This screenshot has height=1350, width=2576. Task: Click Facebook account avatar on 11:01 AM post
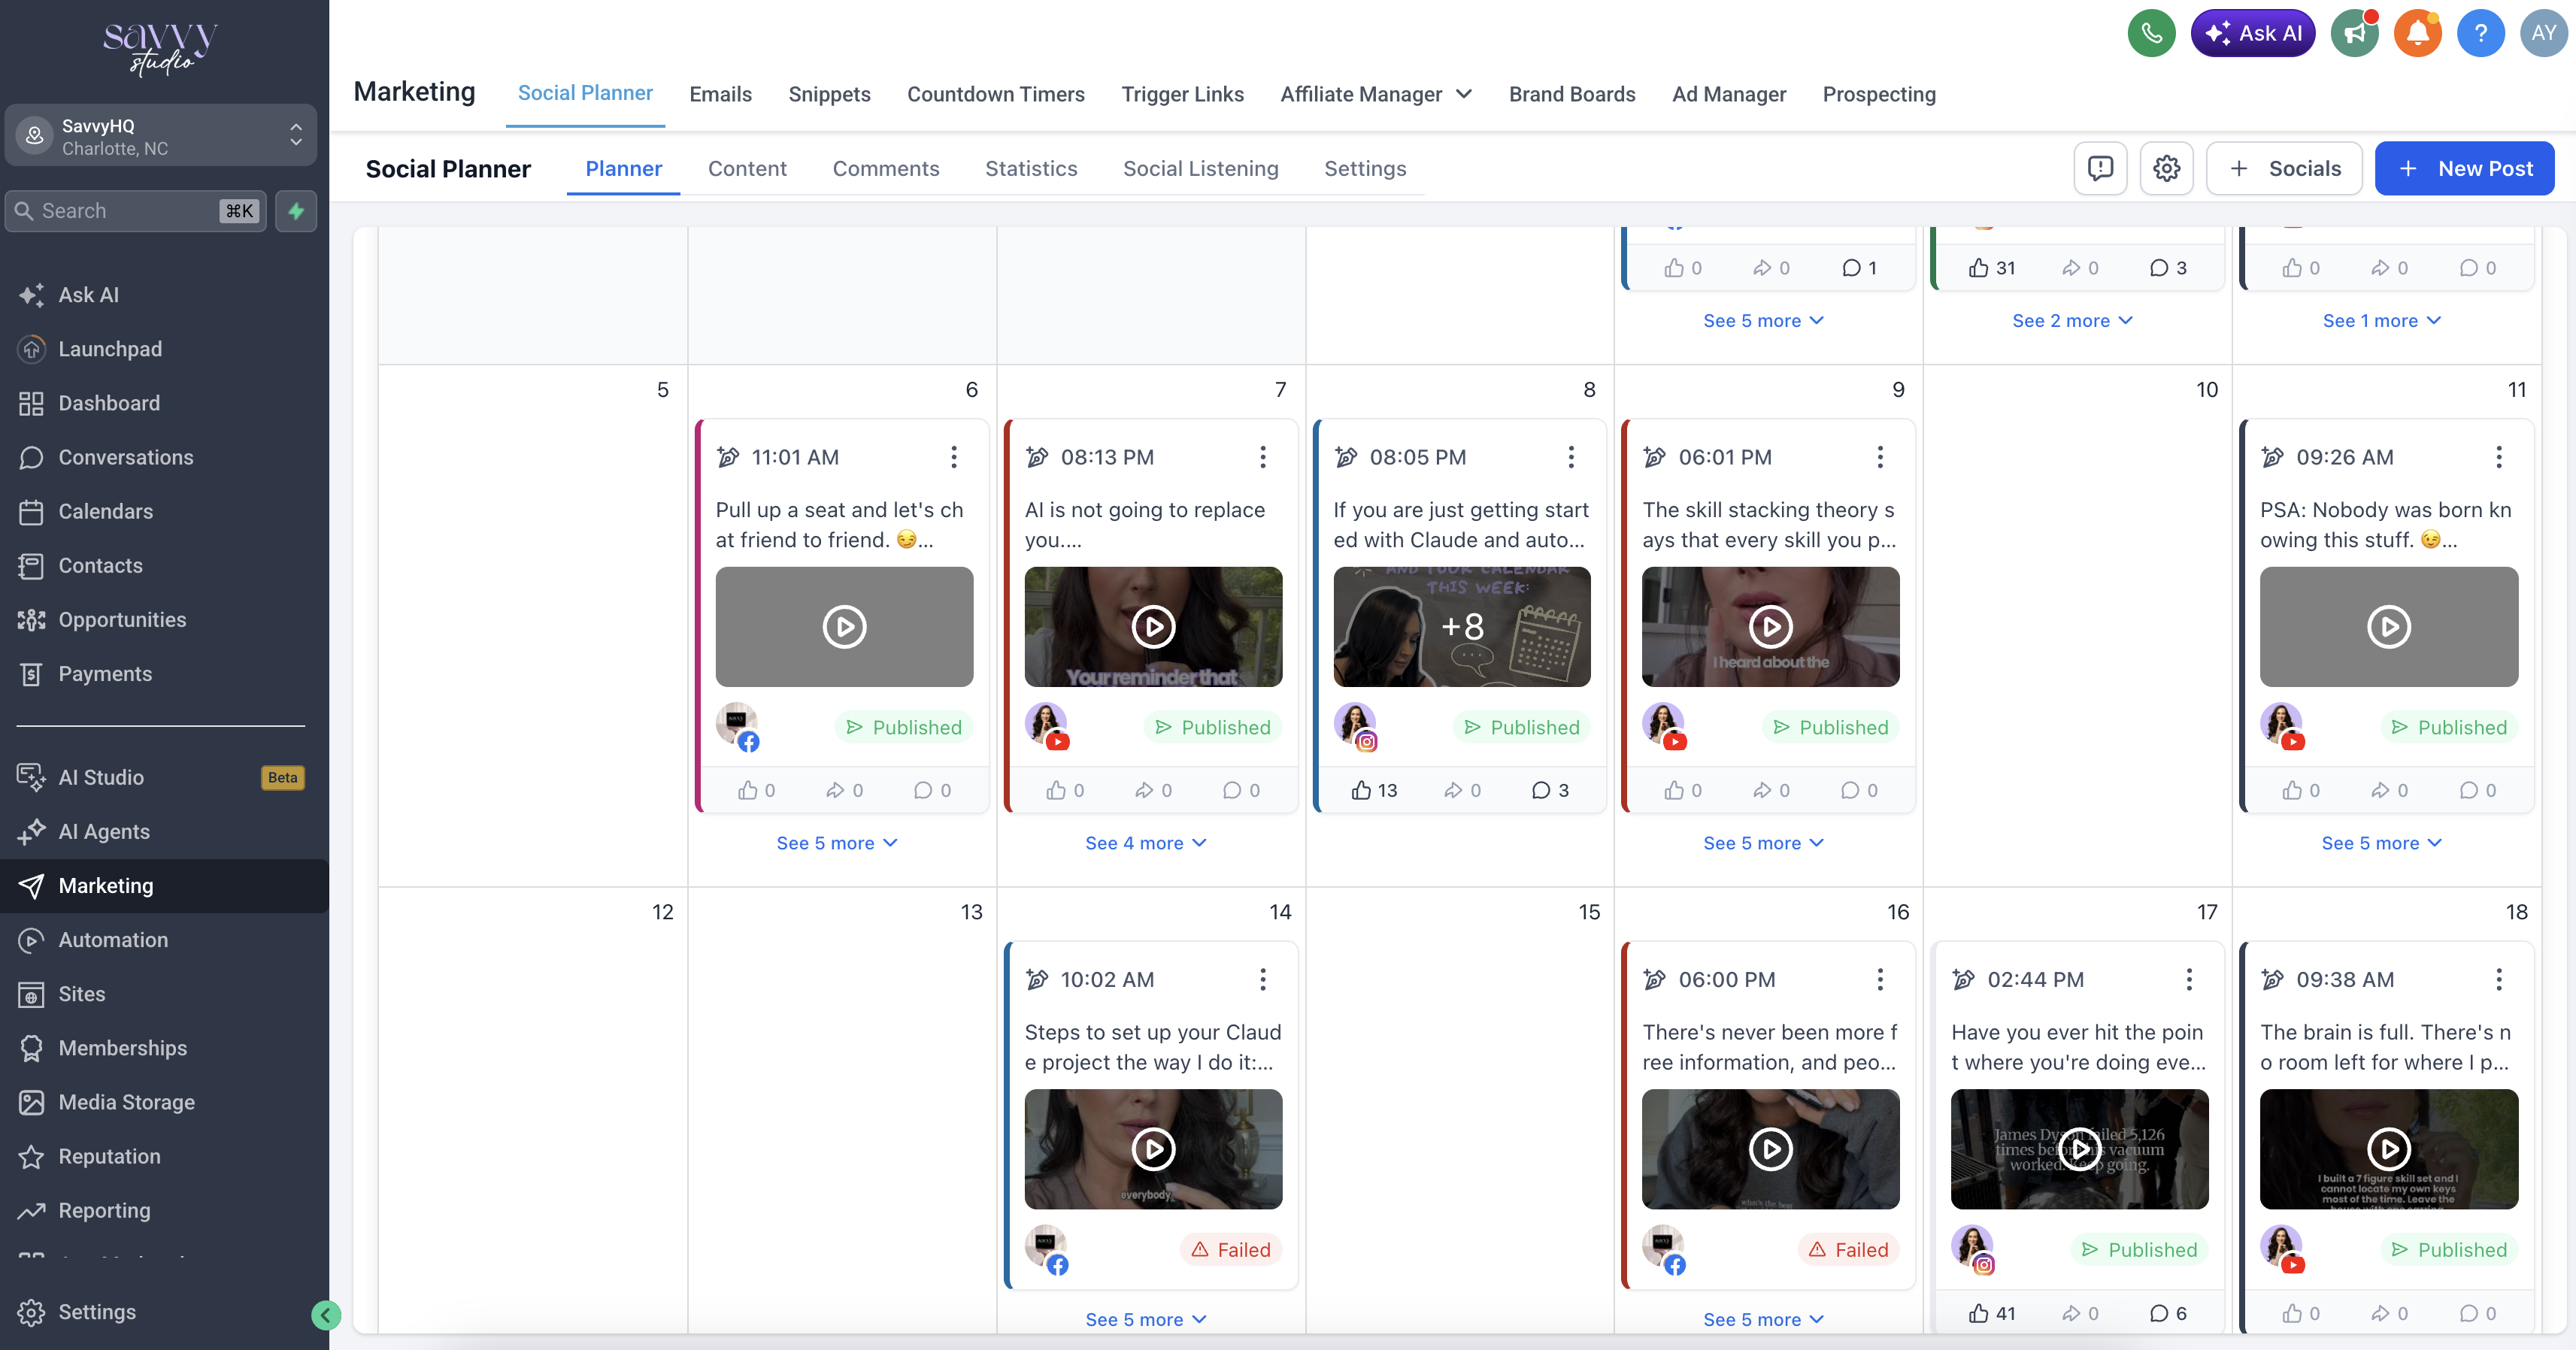(738, 726)
